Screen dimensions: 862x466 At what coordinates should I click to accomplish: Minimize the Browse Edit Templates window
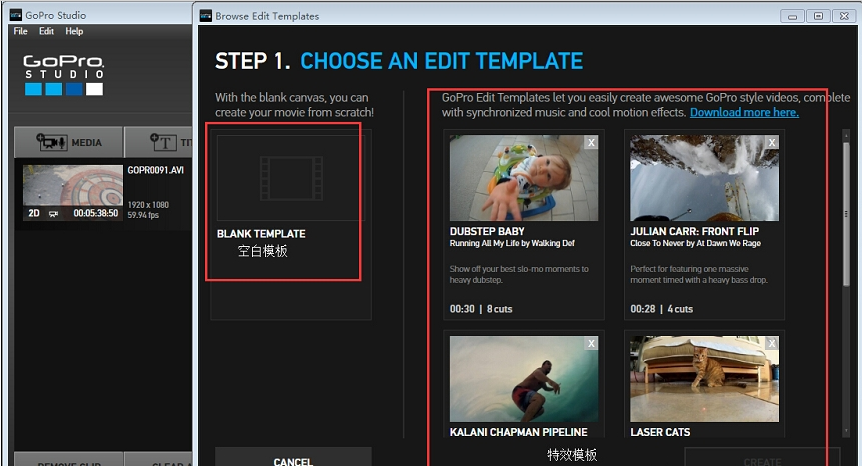point(792,16)
